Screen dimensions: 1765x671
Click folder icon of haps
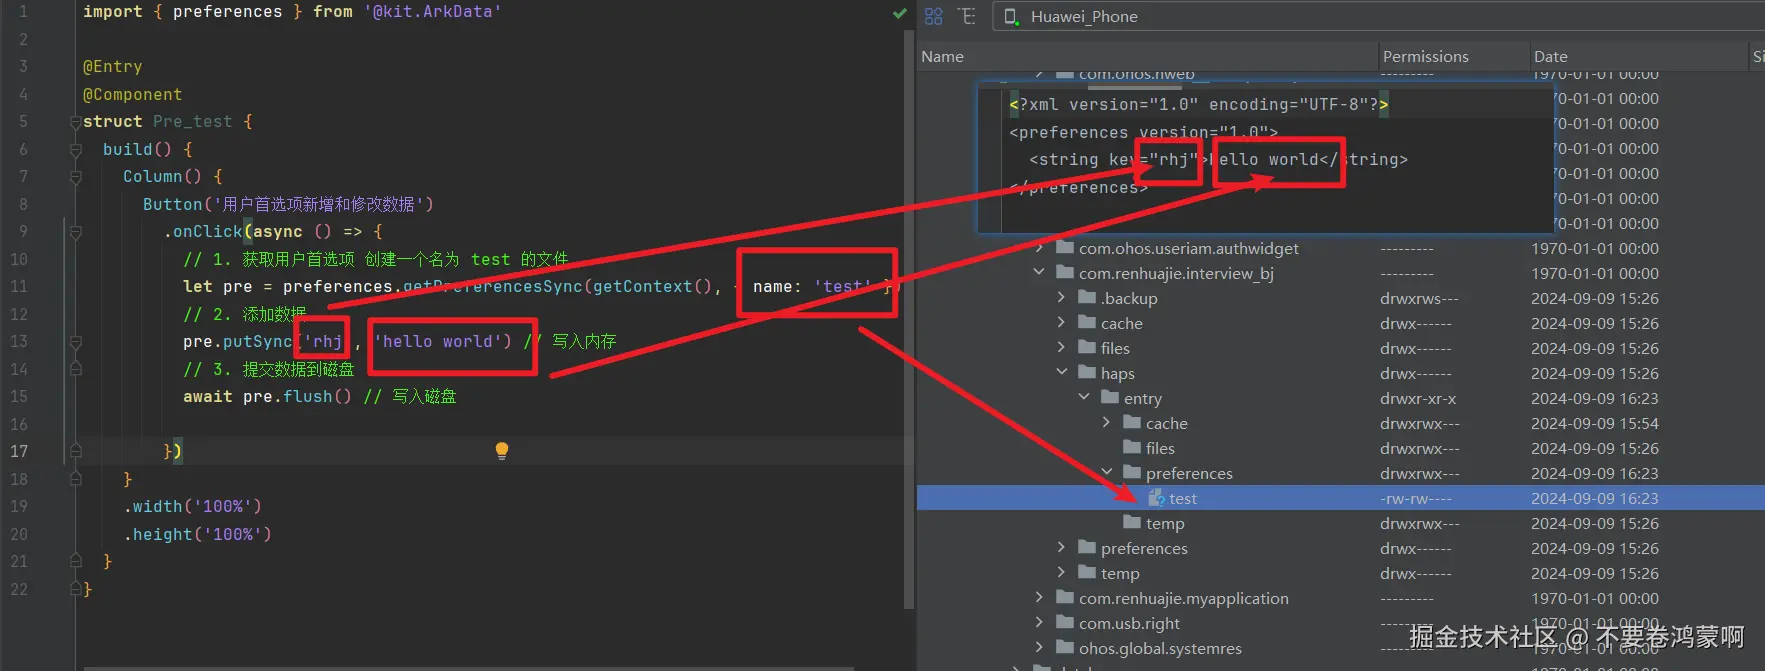click(1087, 373)
